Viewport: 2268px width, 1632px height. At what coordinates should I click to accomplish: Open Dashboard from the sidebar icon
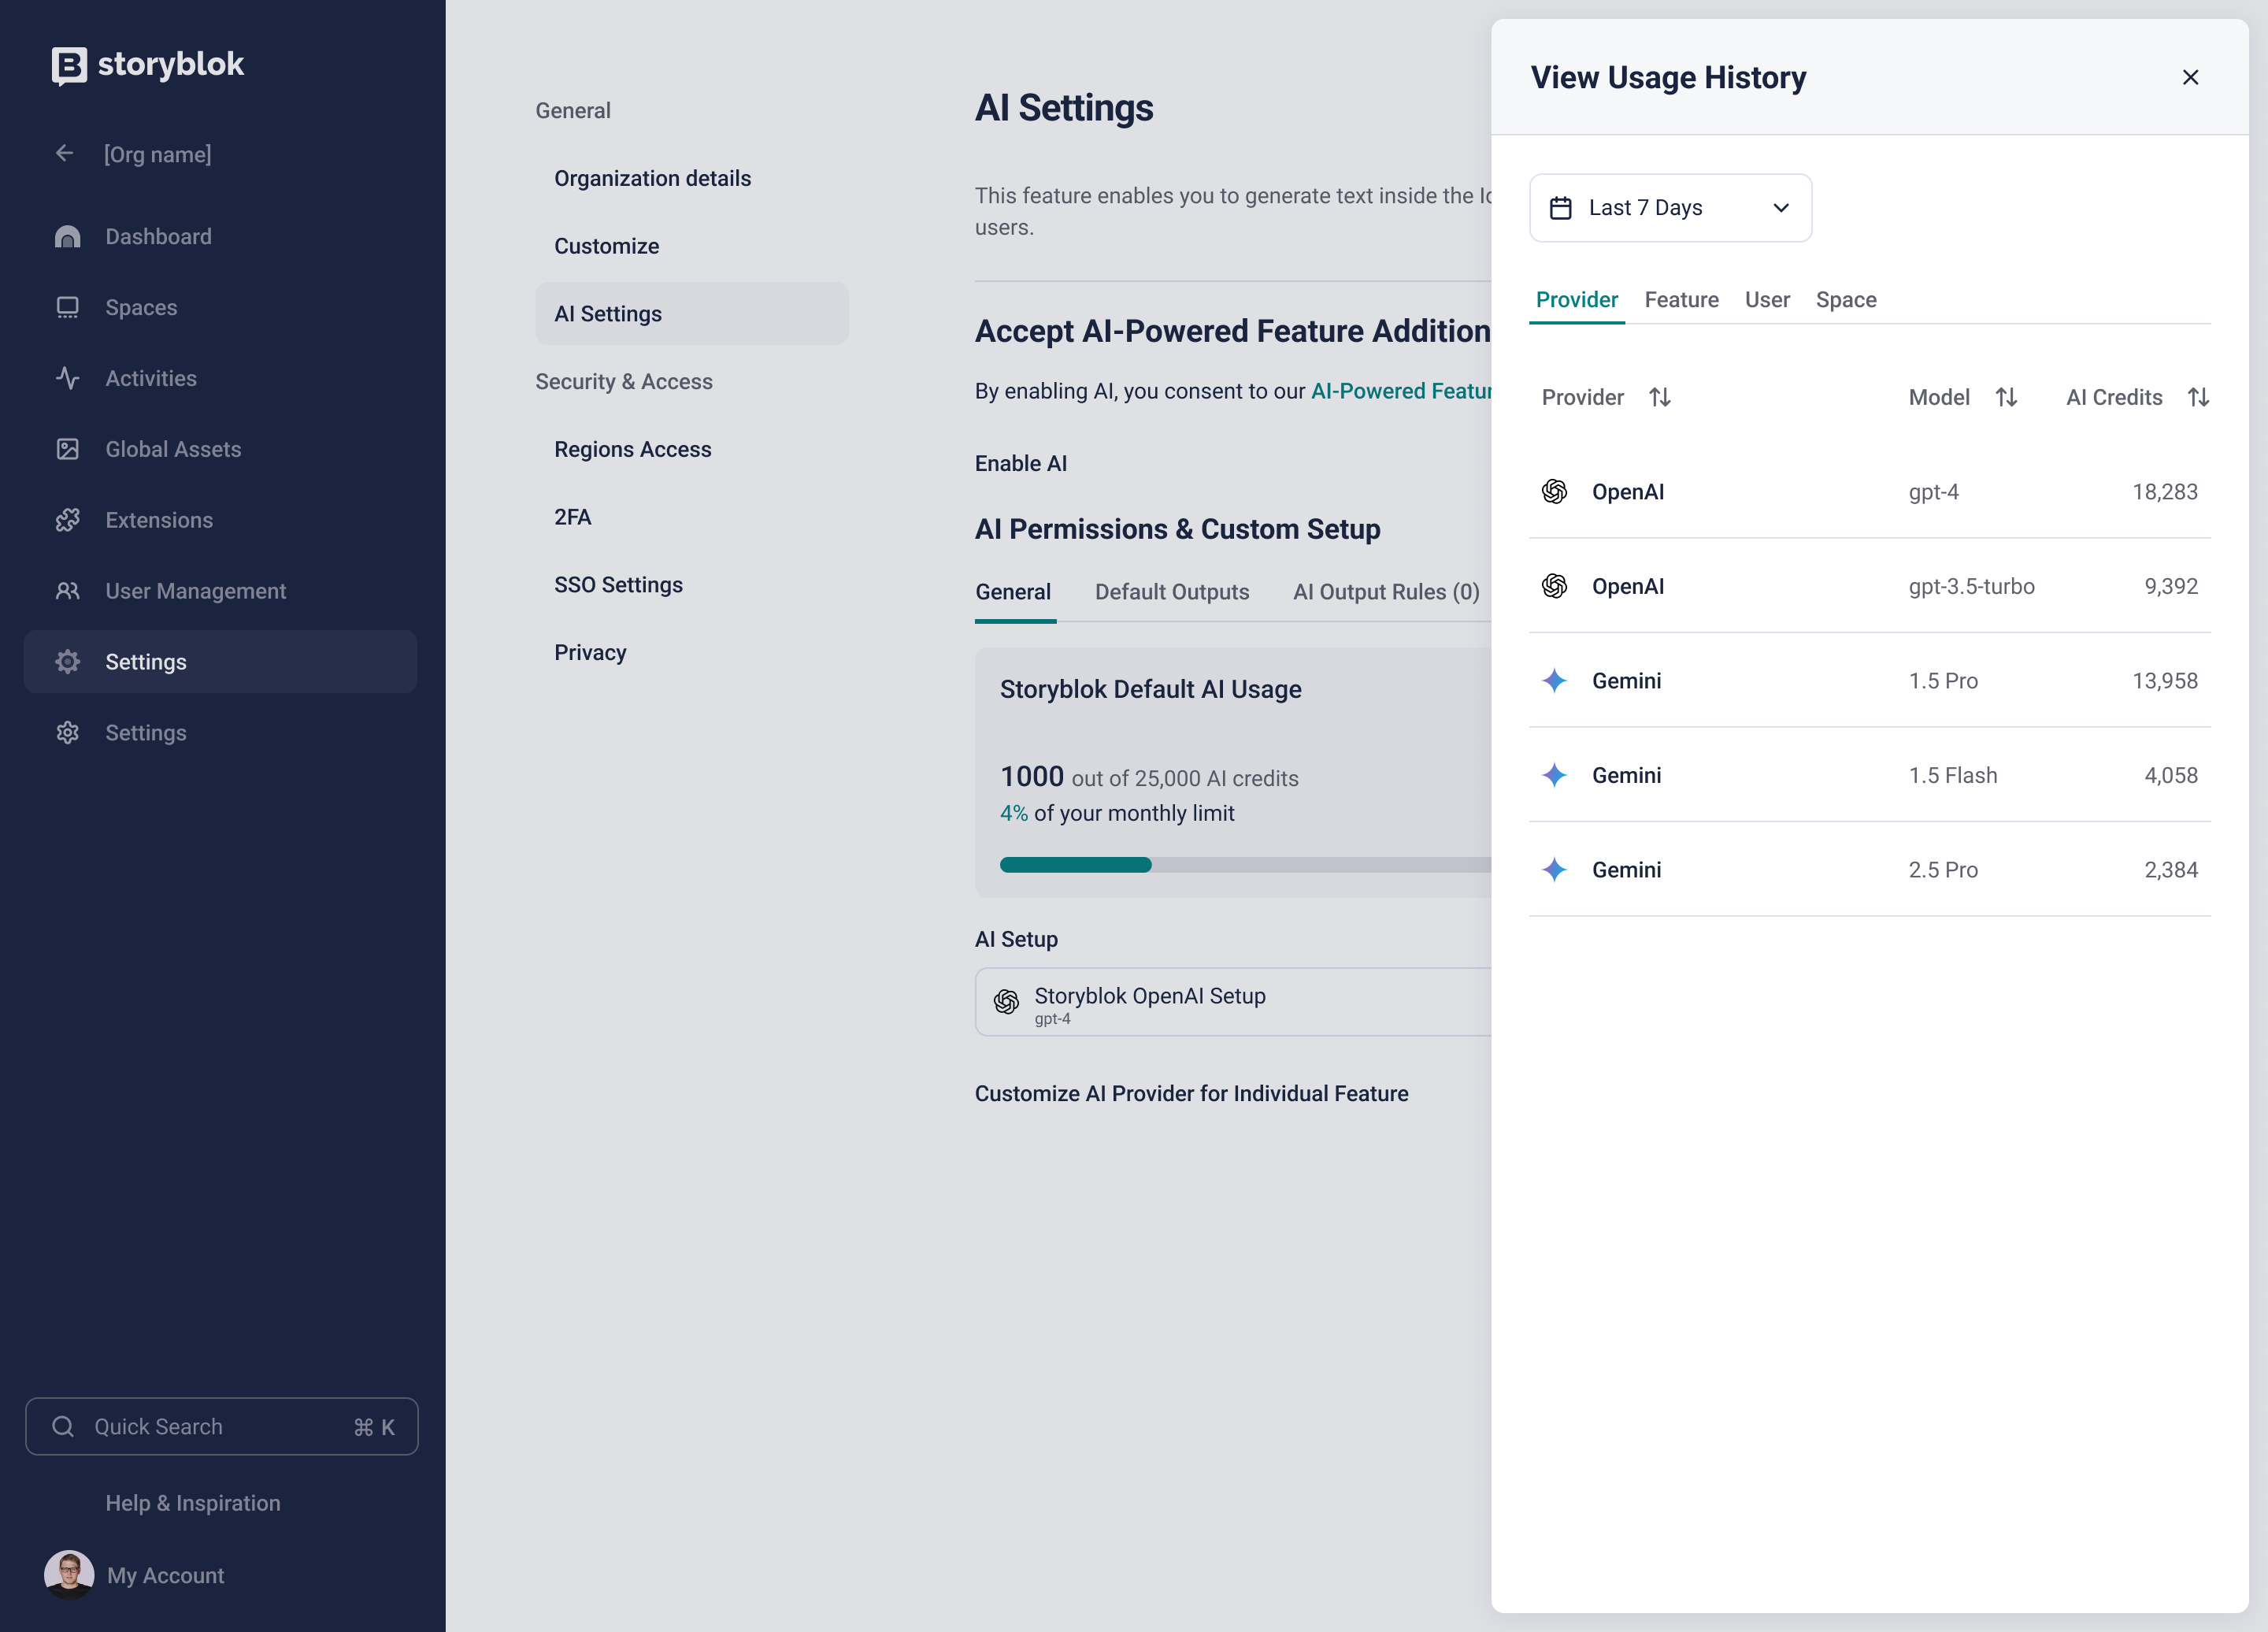coord(68,237)
